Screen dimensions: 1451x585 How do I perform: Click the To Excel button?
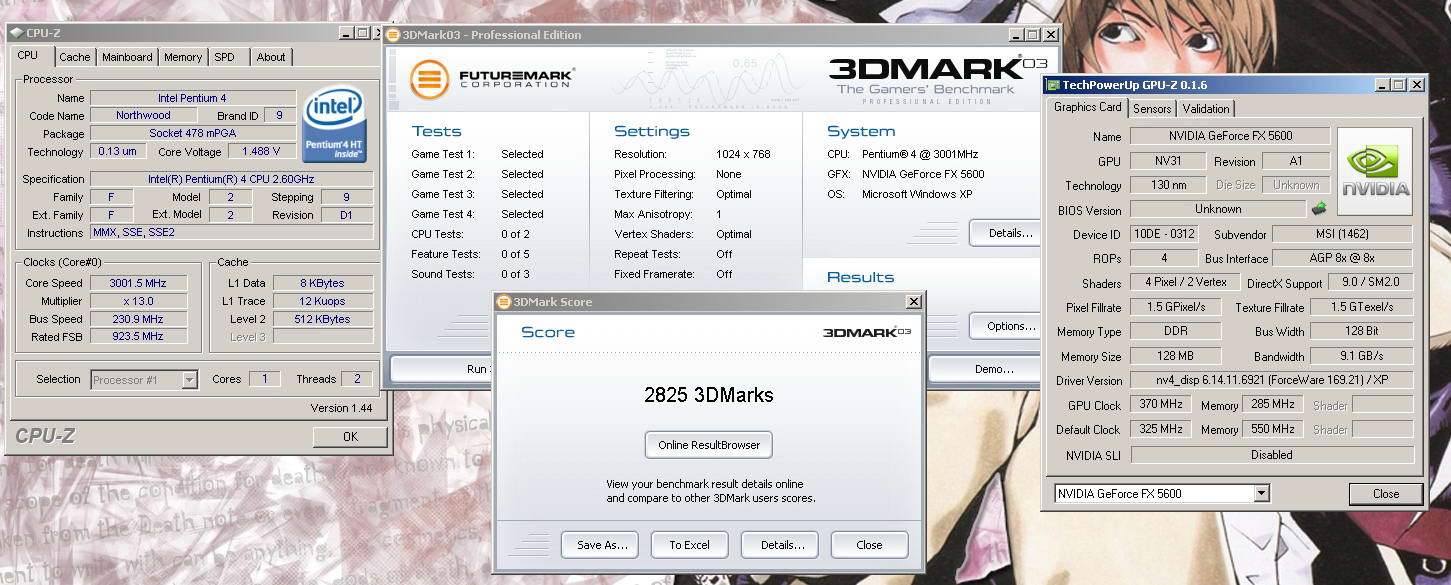coord(690,545)
